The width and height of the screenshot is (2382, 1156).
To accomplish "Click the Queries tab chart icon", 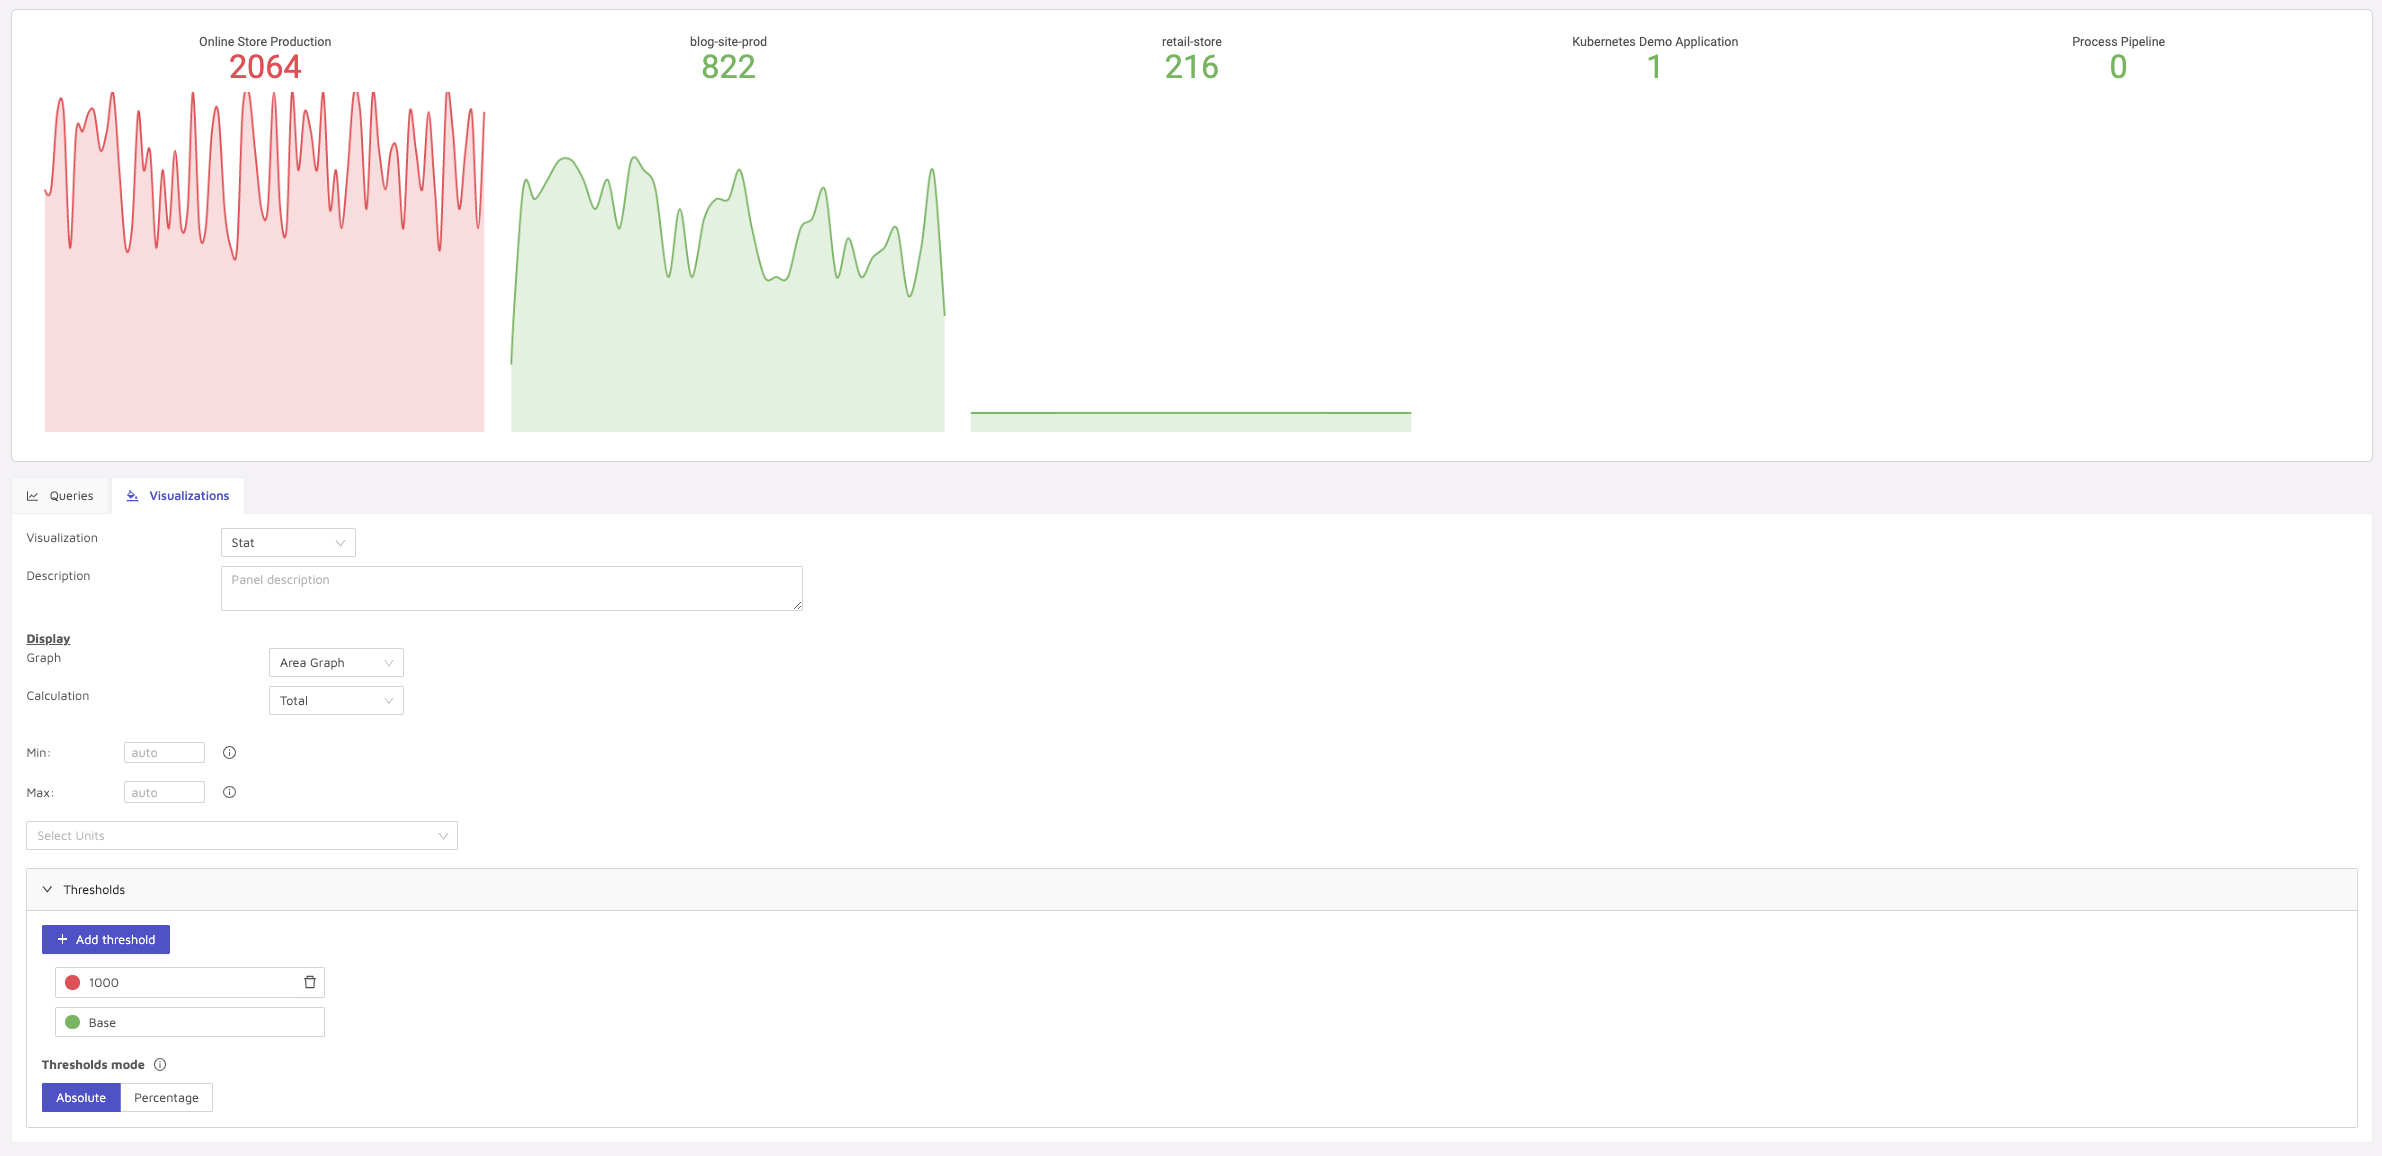I will tap(33, 496).
